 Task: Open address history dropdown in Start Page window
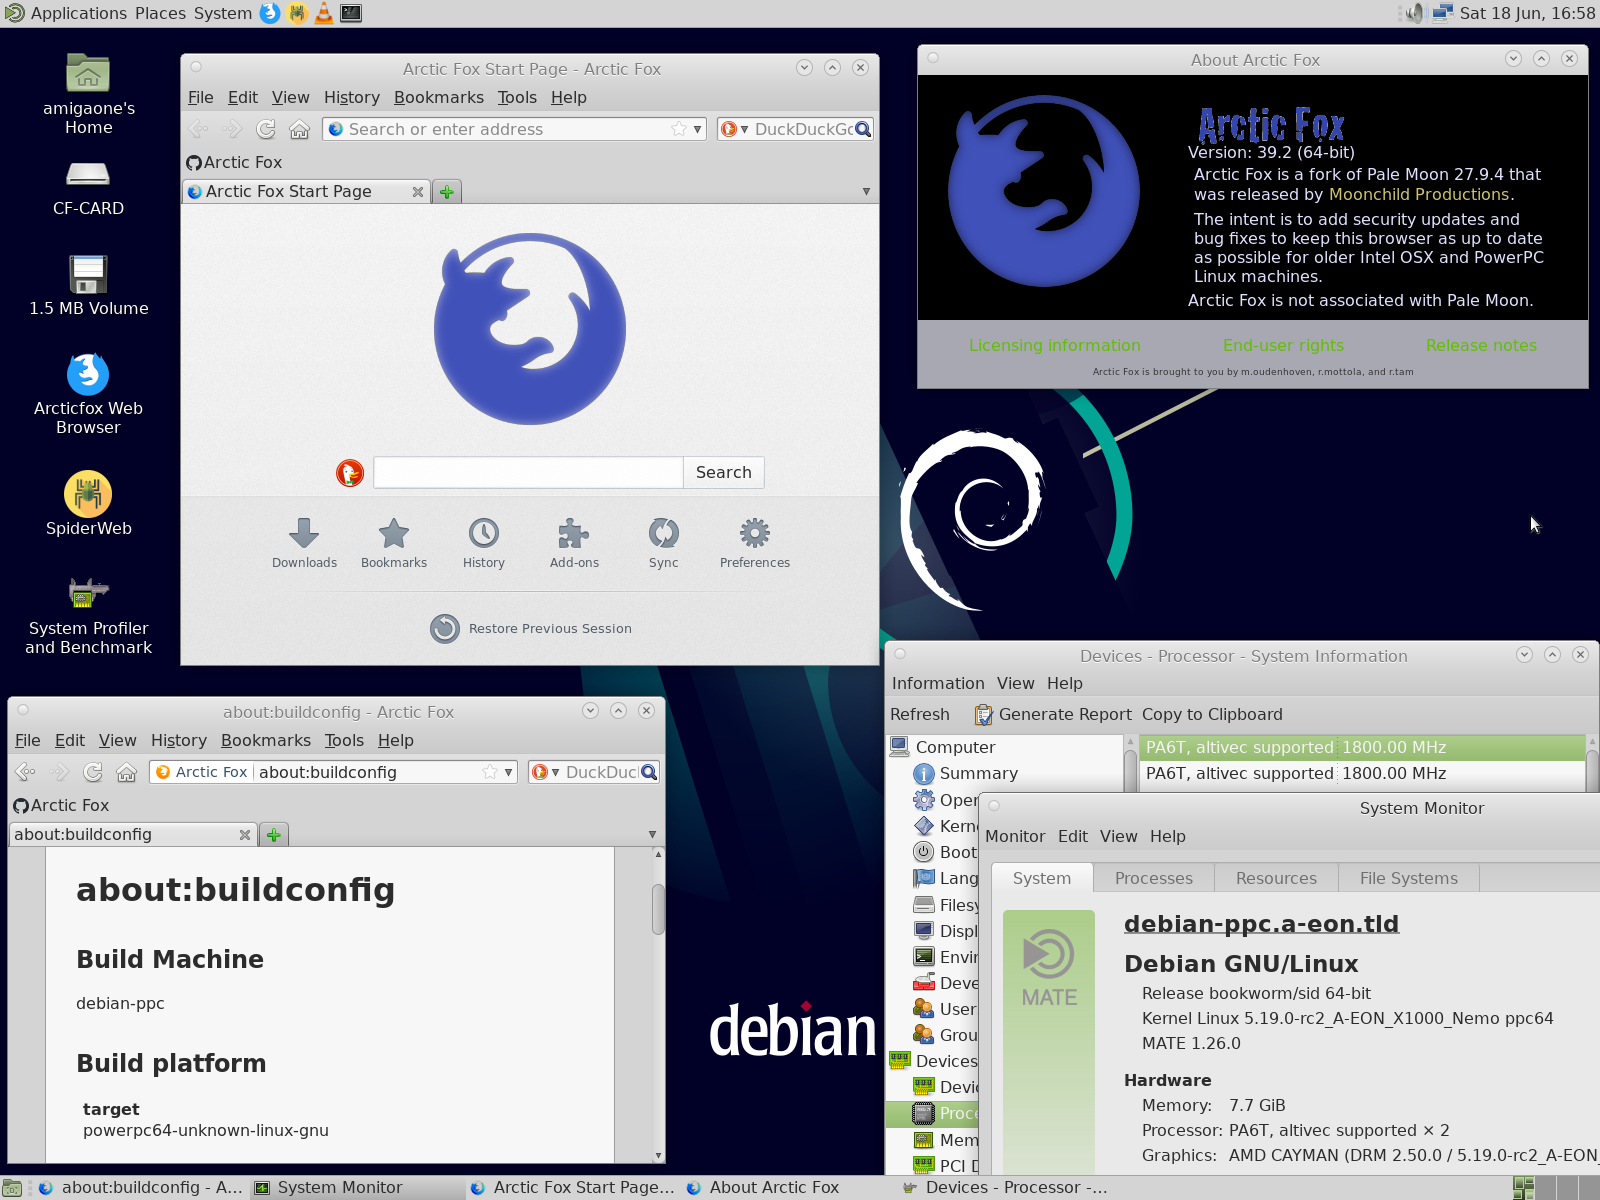click(697, 129)
